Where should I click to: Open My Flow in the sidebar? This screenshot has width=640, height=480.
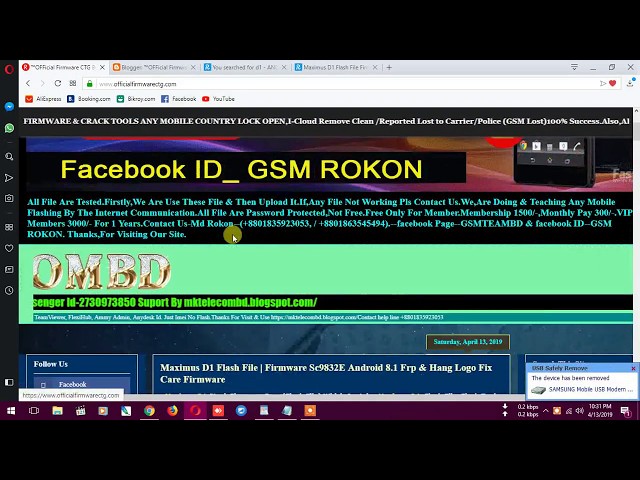click(9, 178)
